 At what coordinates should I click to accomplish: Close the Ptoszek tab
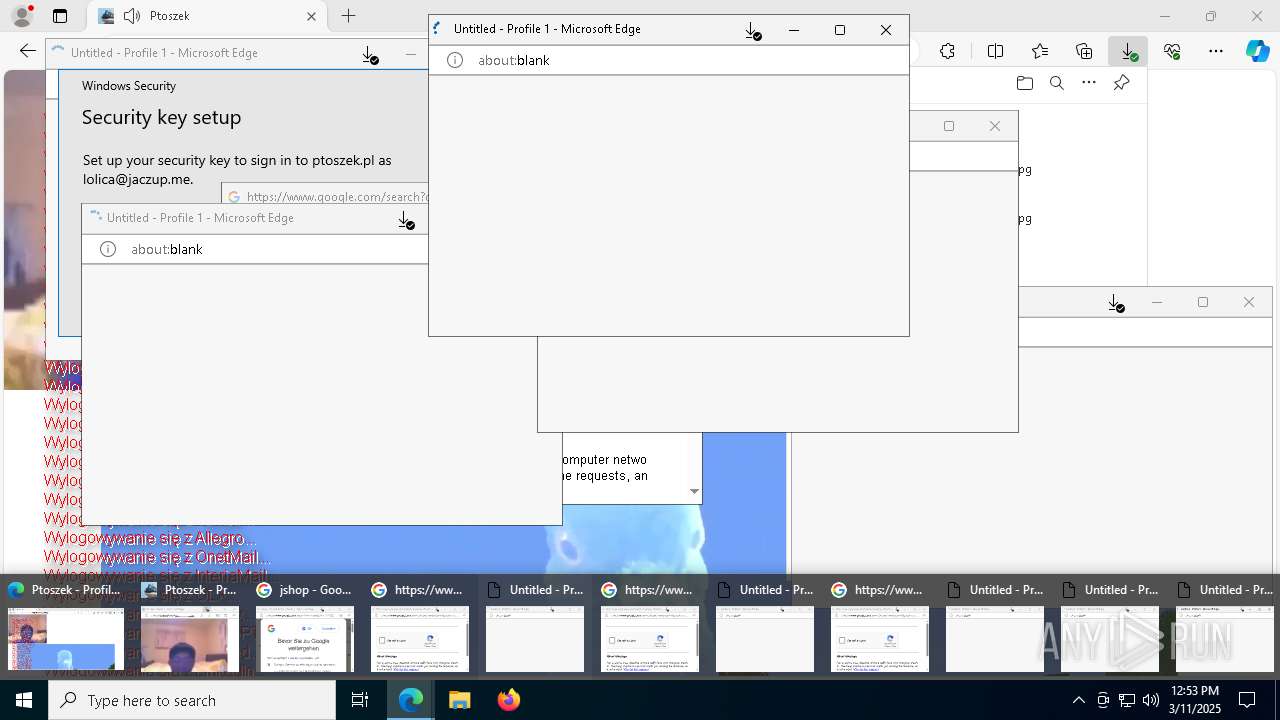coord(311,16)
